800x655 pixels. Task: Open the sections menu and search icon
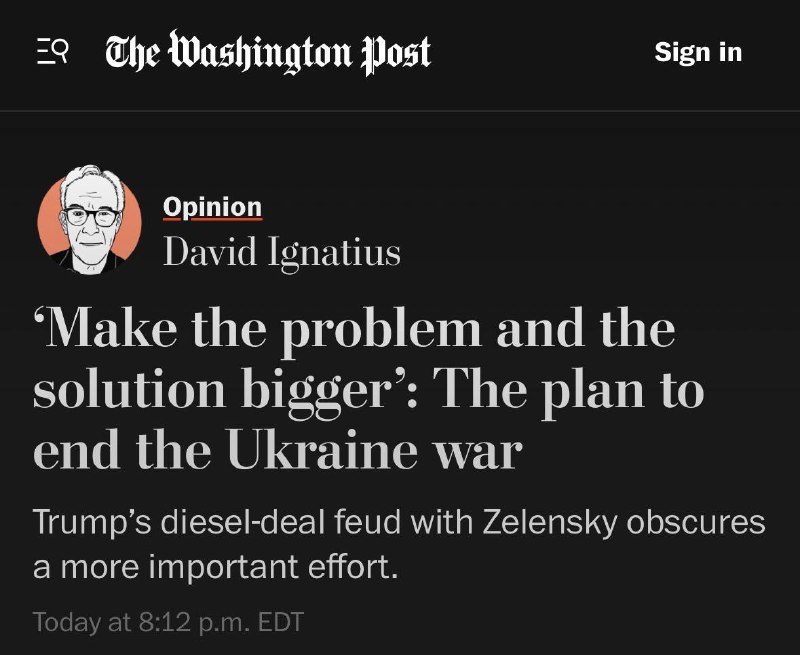click(53, 52)
